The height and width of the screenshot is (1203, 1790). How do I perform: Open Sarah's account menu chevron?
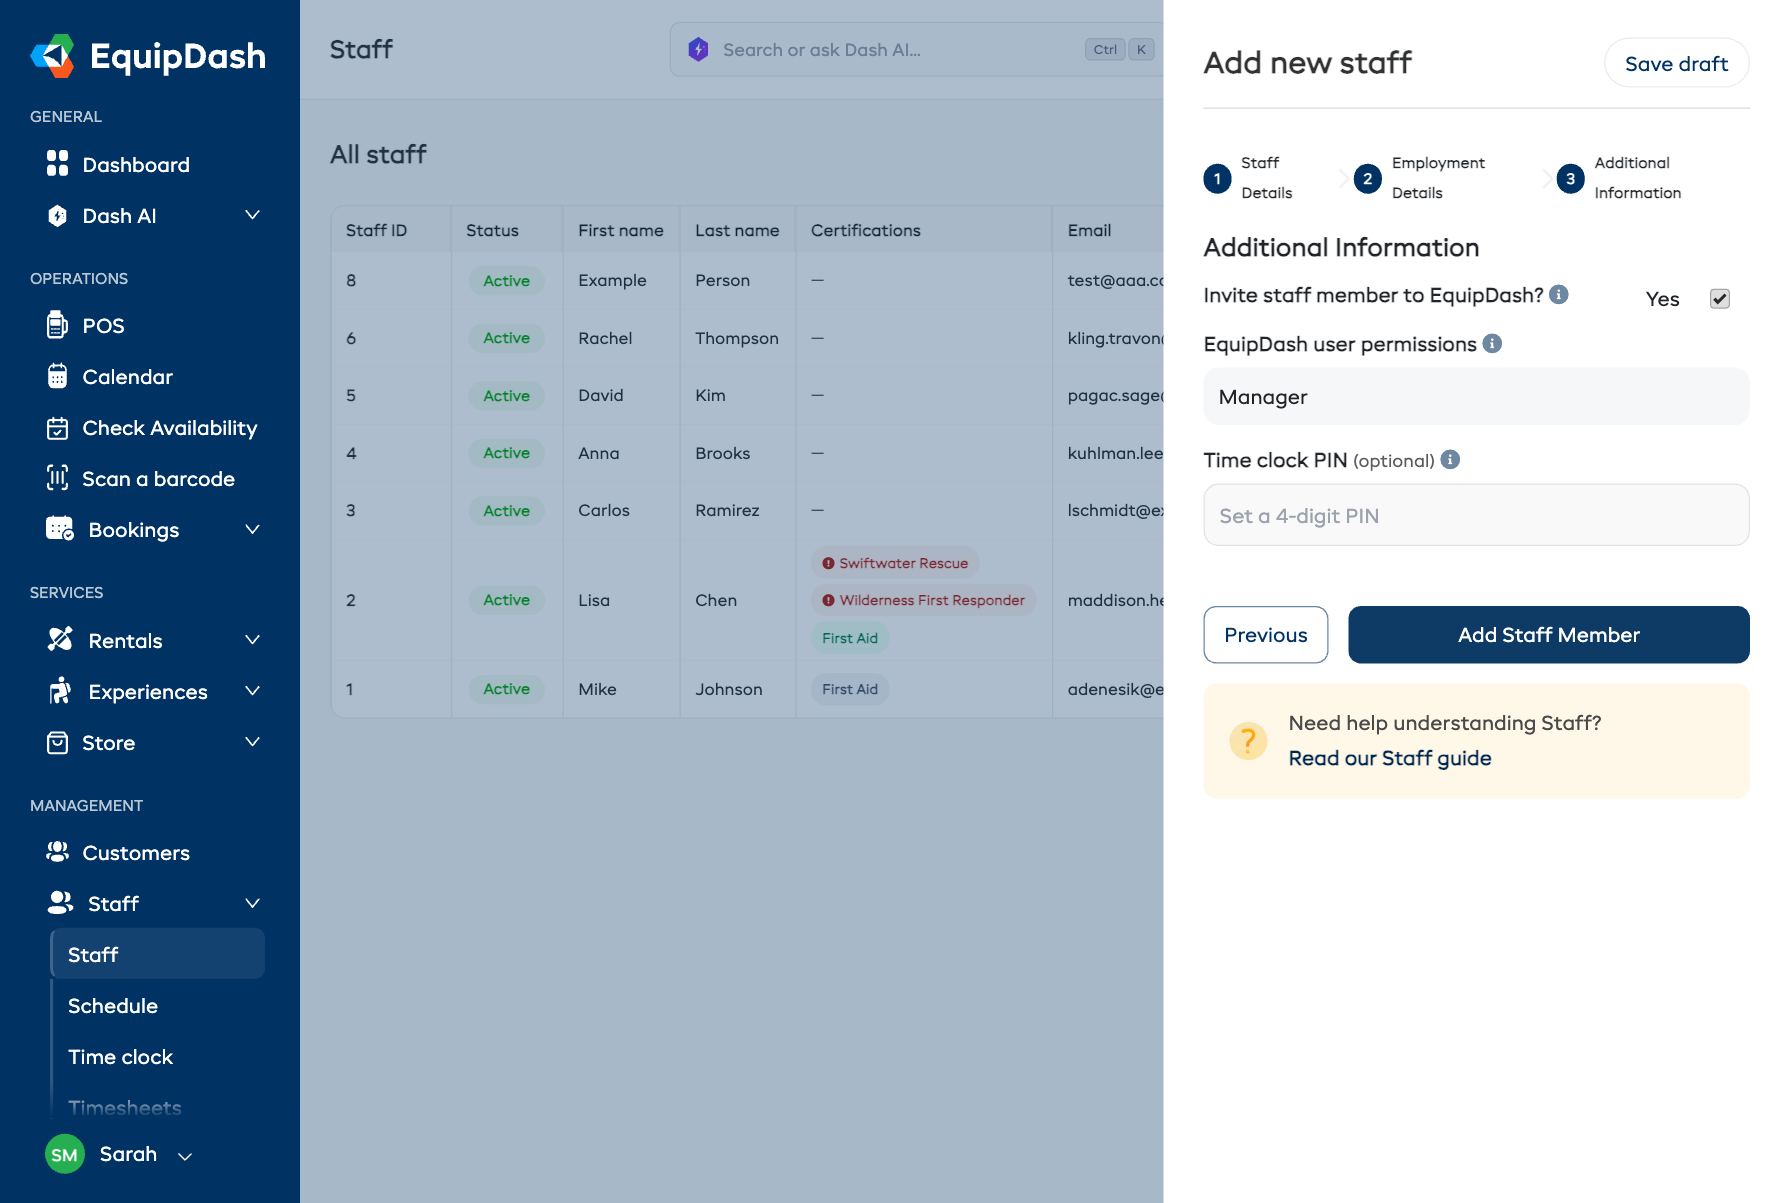pyautogui.click(x=185, y=1156)
